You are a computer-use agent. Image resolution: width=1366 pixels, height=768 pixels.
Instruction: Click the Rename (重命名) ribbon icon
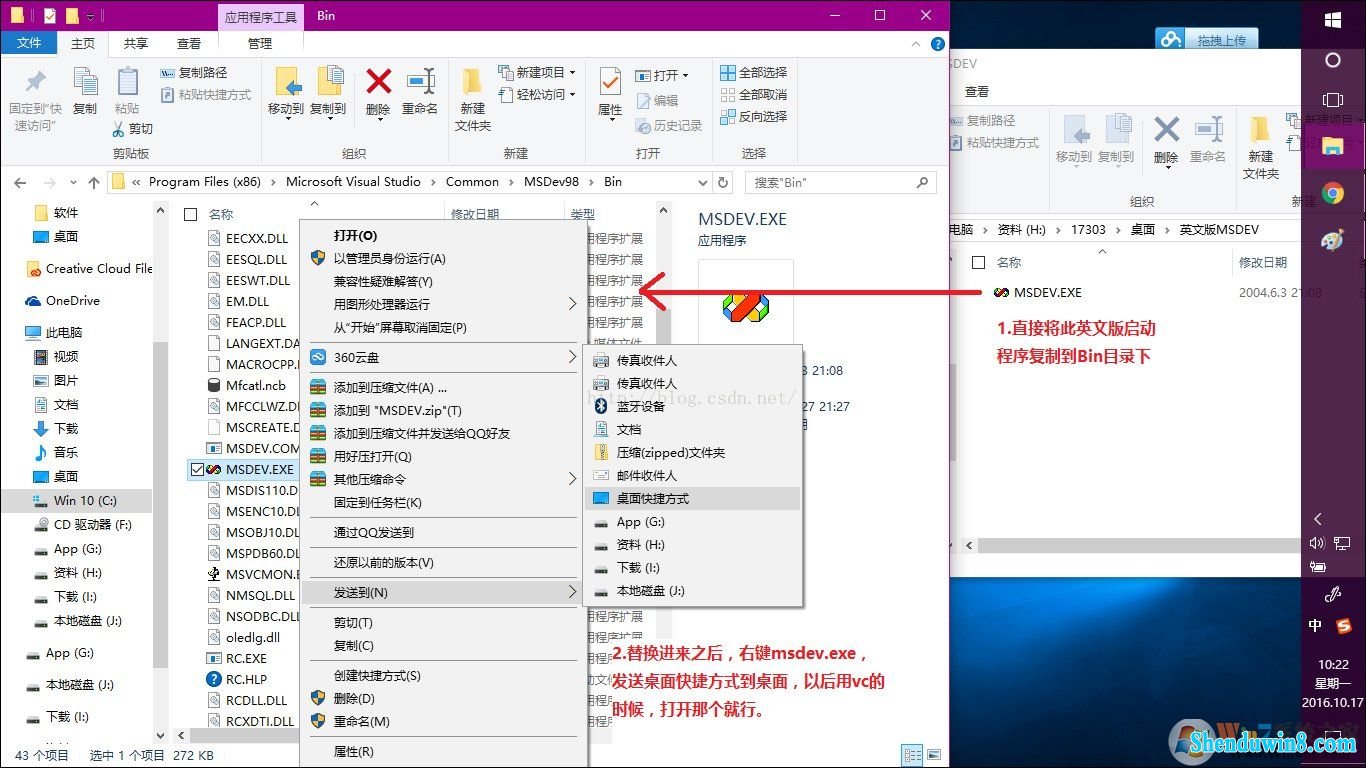[x=420, y=81]
